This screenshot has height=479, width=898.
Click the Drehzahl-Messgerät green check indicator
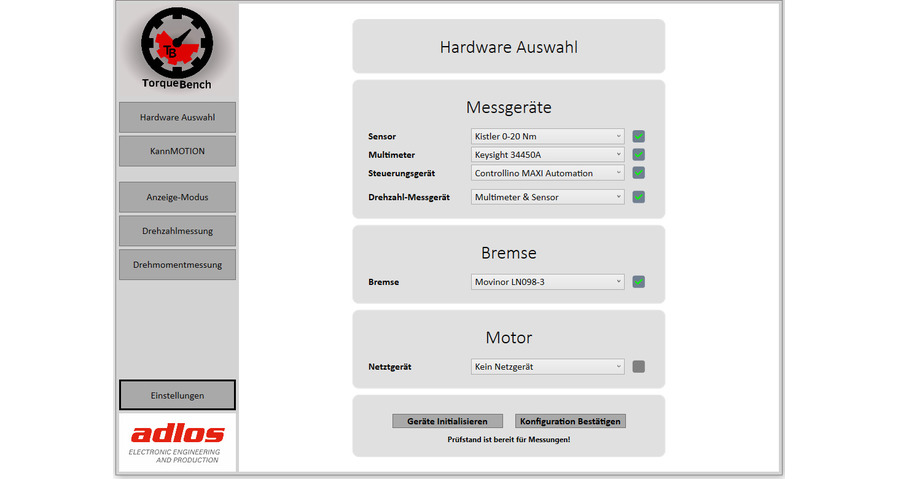638,197
